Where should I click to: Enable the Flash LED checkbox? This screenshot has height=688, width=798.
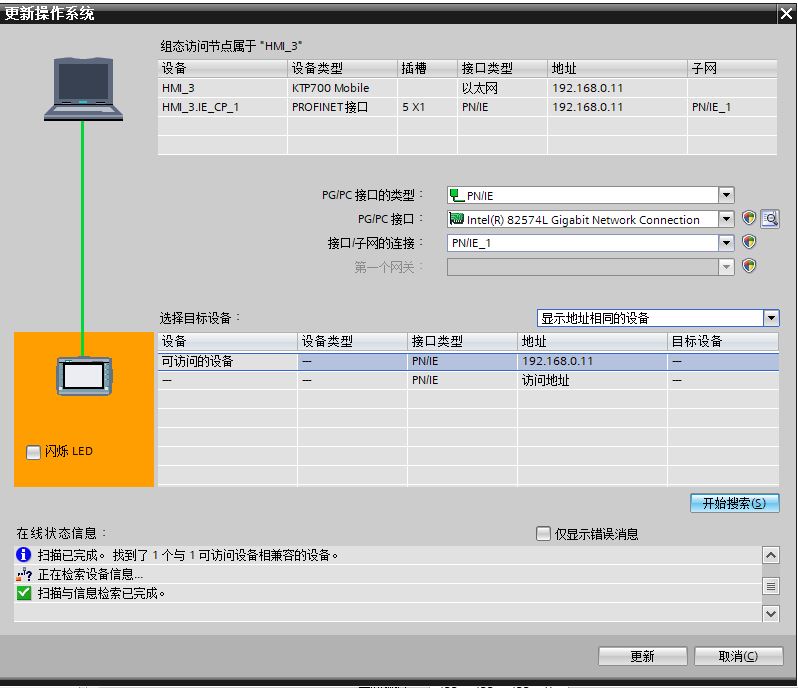(33, 452)
